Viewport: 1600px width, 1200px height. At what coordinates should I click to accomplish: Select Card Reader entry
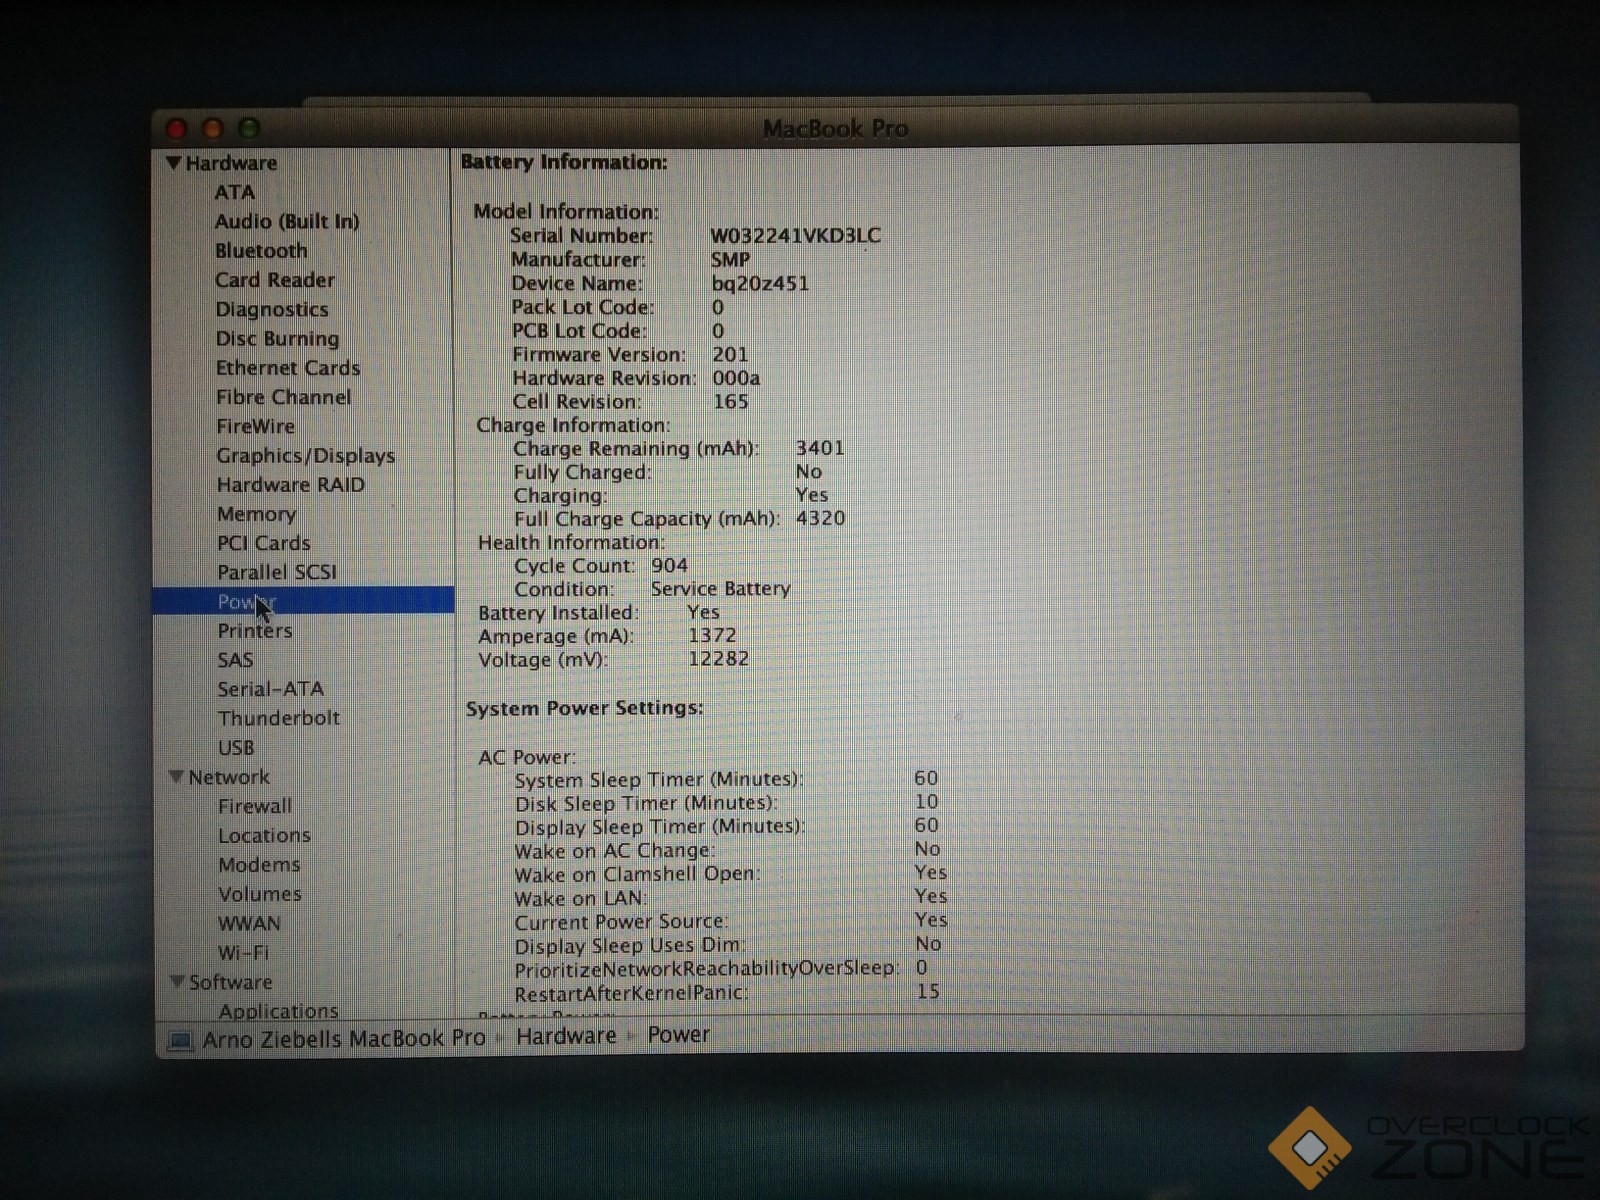(x=275, y=280)
